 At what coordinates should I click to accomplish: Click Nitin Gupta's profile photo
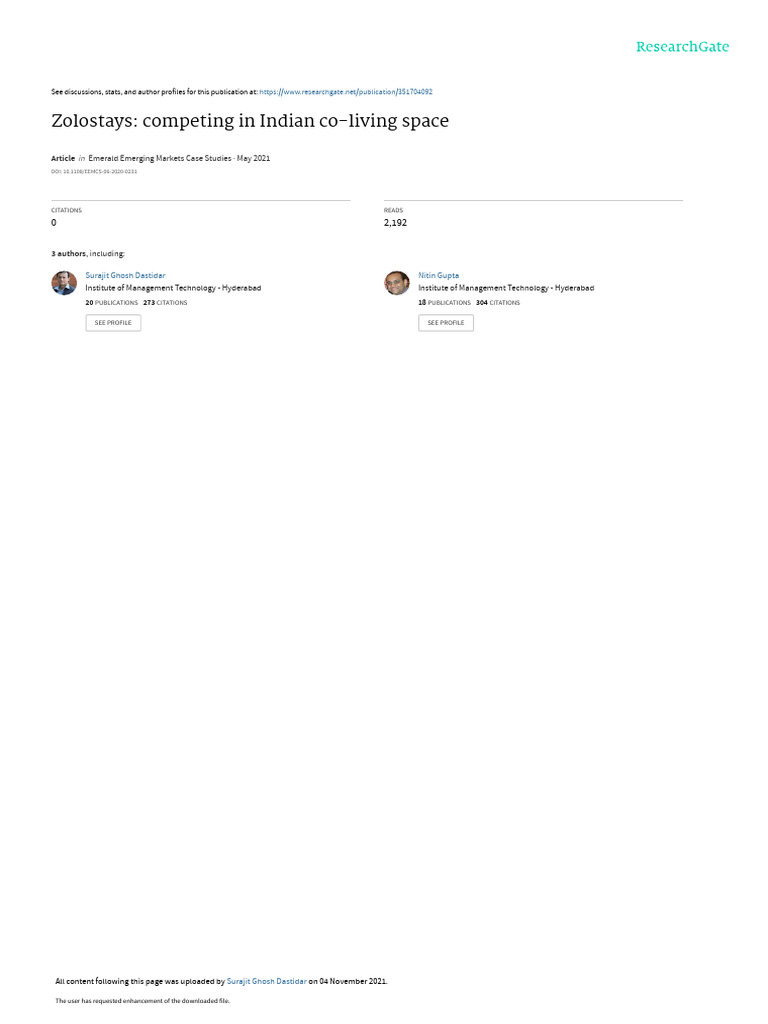coord(397,283)
